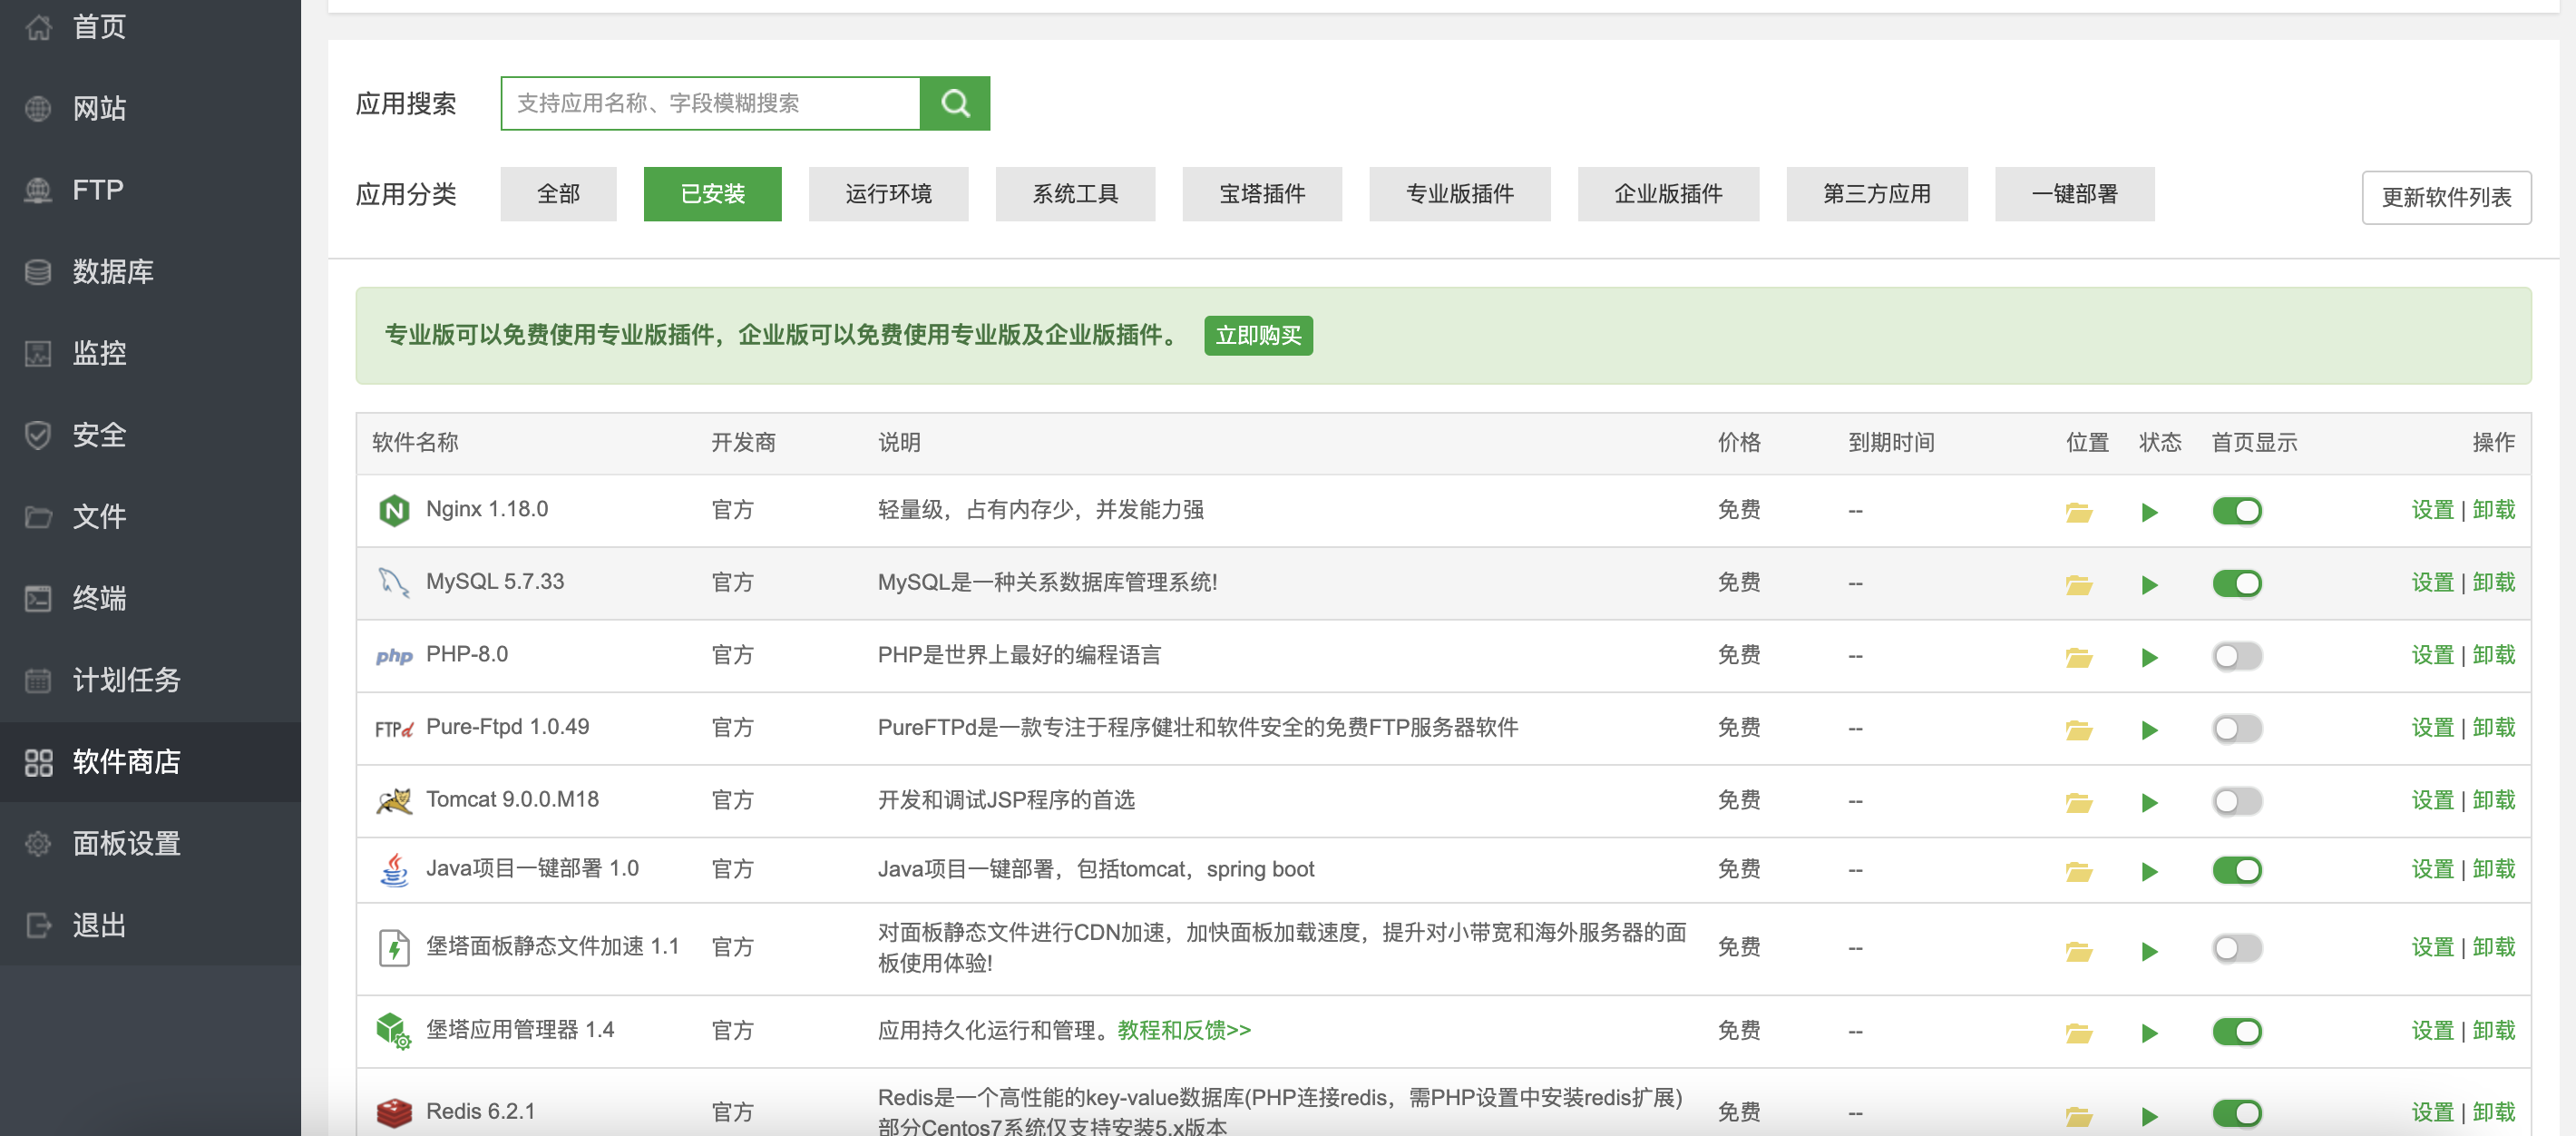This screenshot has width=2576, height=1136.
Task: Click the play status icon for Pure-Ftpd
Action: (x=2149, y=730)
